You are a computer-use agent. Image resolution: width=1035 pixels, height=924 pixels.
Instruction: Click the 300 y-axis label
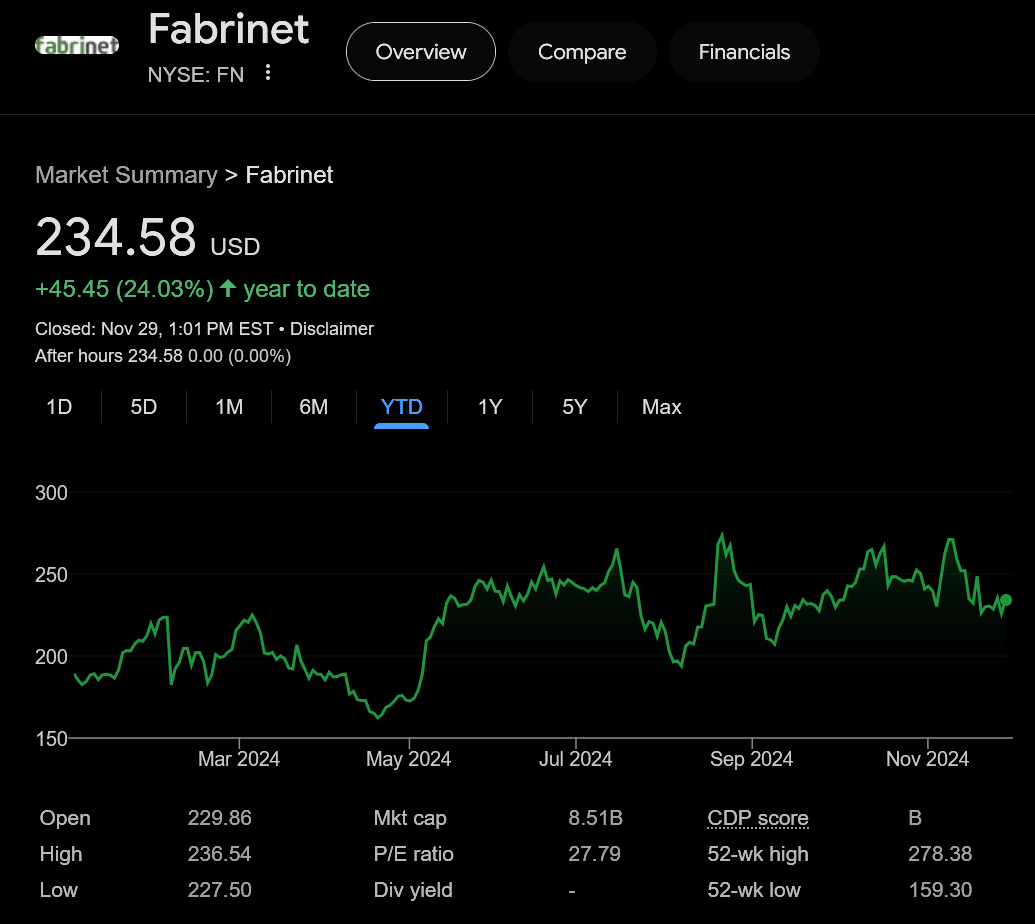click(51, 492)
